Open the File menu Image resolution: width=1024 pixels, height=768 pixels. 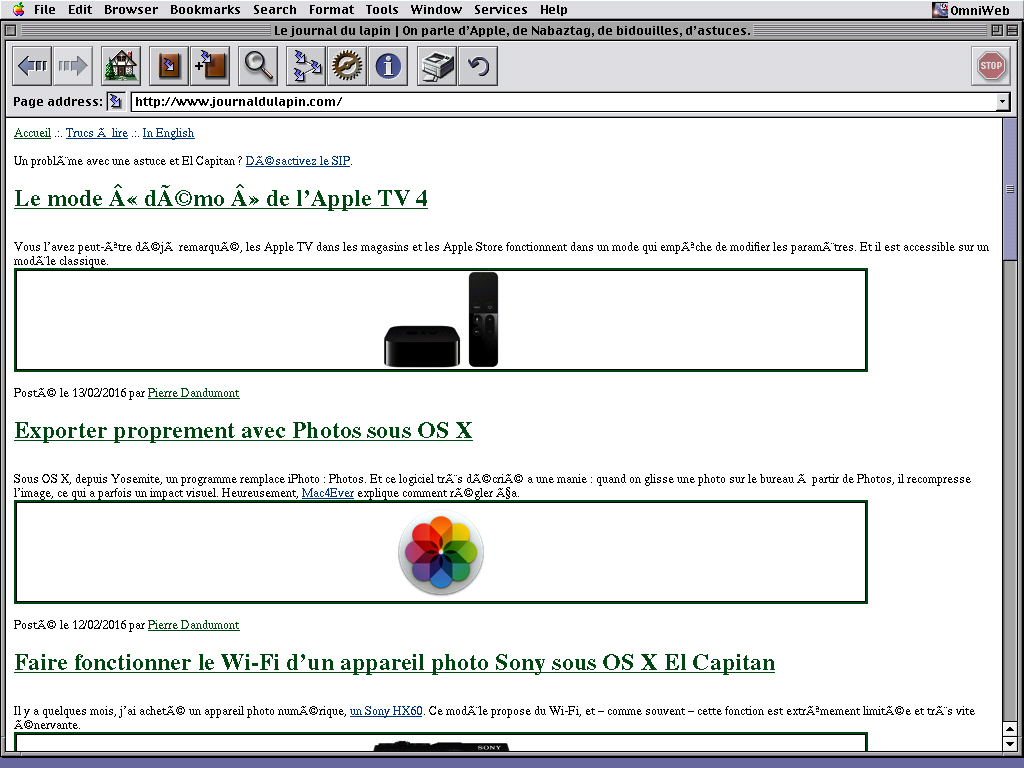tap(44, 9)
